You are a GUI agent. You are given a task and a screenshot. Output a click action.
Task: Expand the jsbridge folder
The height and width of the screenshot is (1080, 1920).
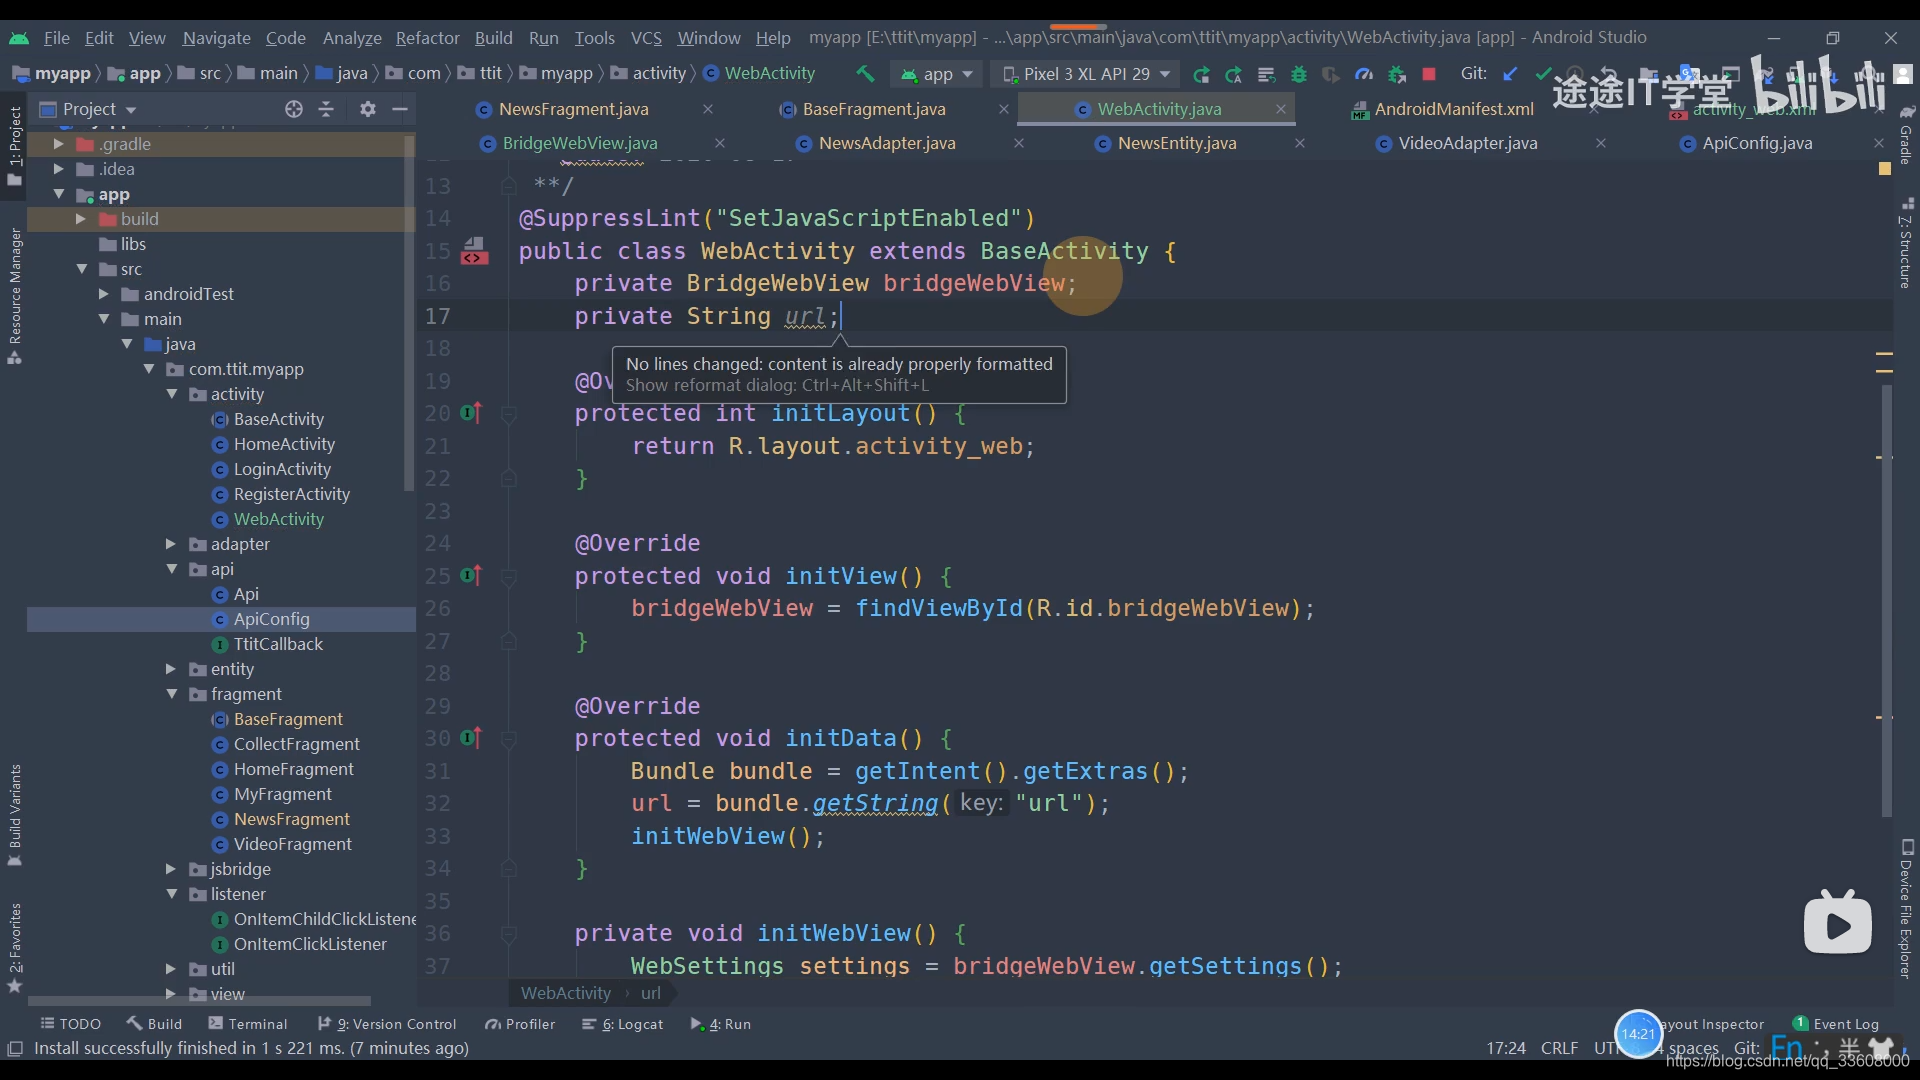(170, 868)
